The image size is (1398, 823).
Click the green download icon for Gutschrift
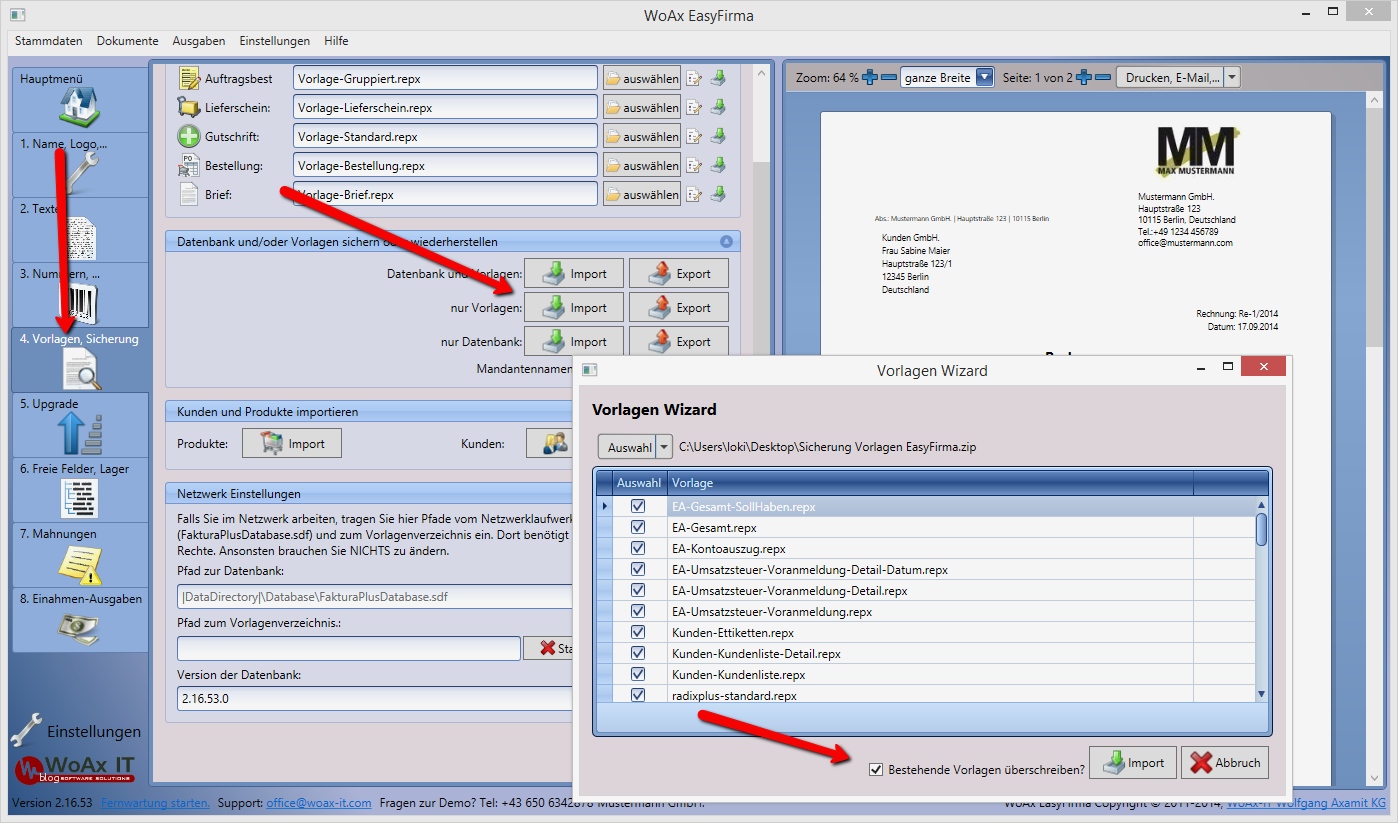click(718, 137)
